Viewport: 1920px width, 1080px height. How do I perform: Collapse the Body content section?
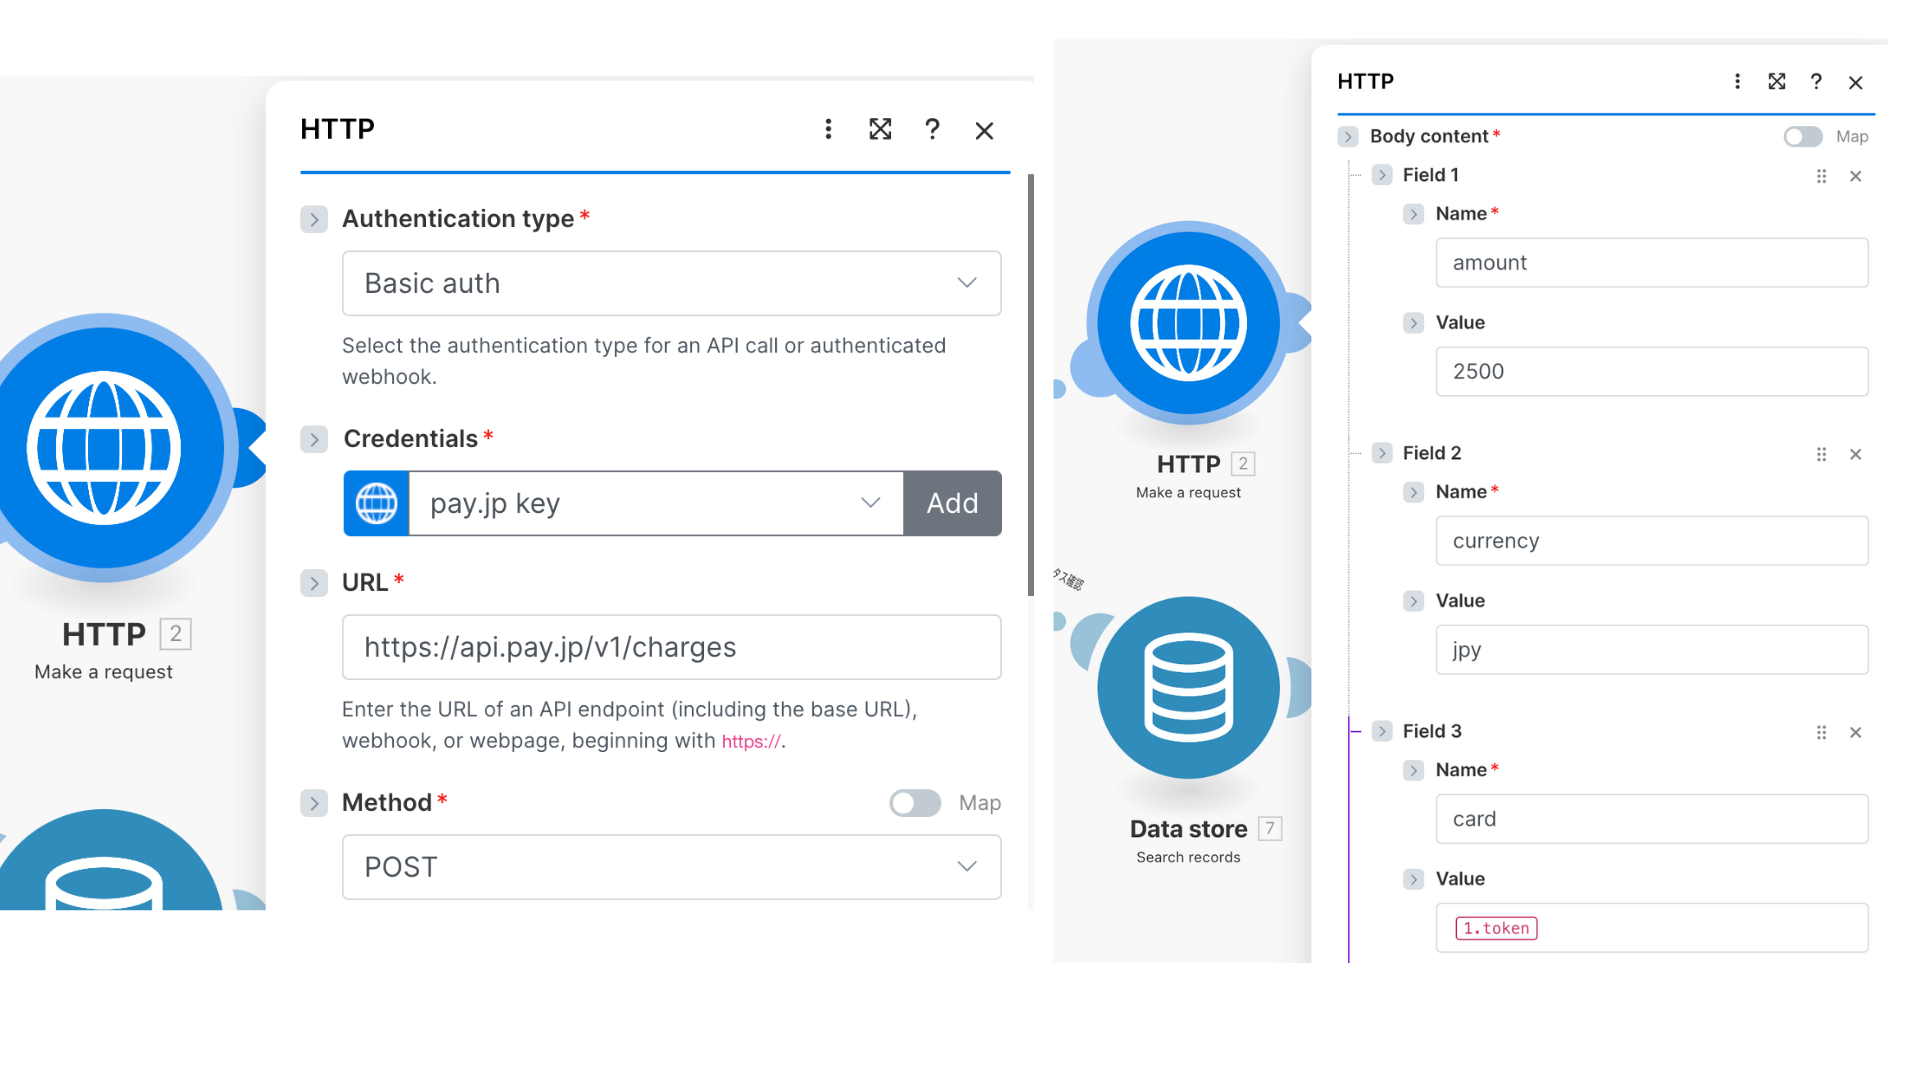pos(1348,137)
